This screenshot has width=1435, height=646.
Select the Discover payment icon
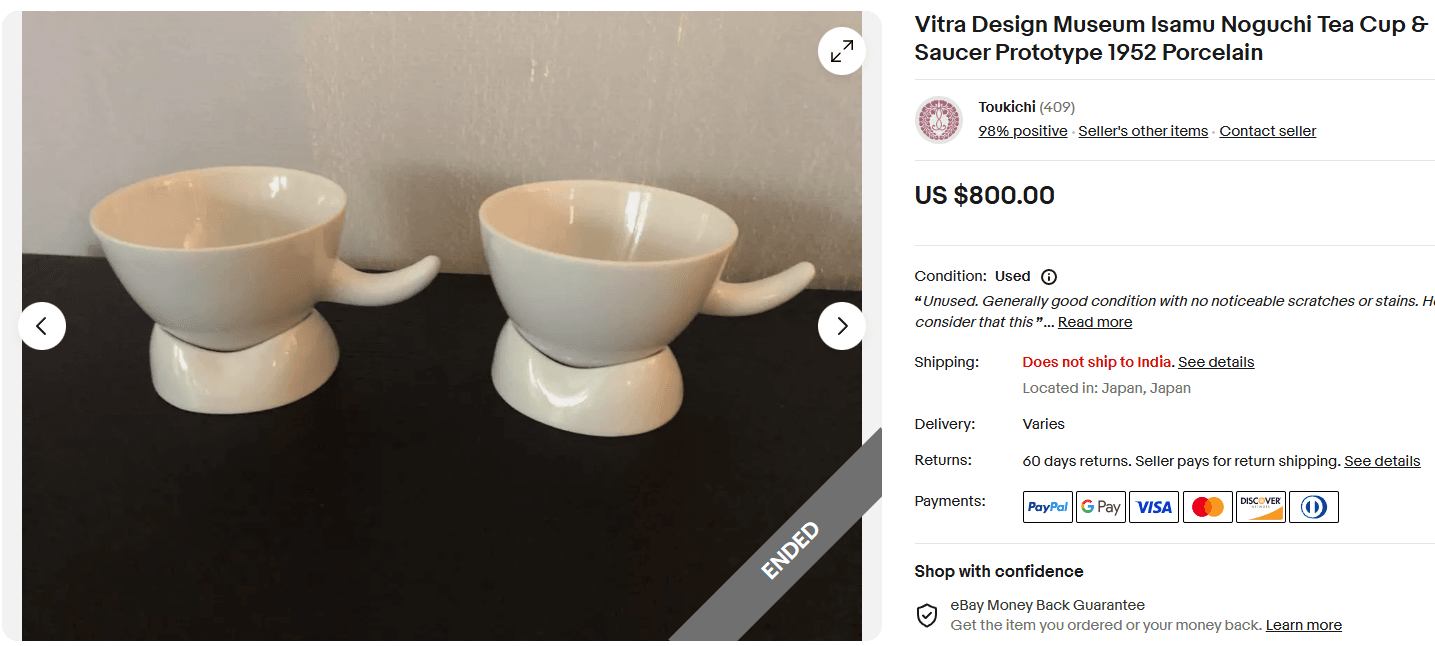[x=1260, y=506]
